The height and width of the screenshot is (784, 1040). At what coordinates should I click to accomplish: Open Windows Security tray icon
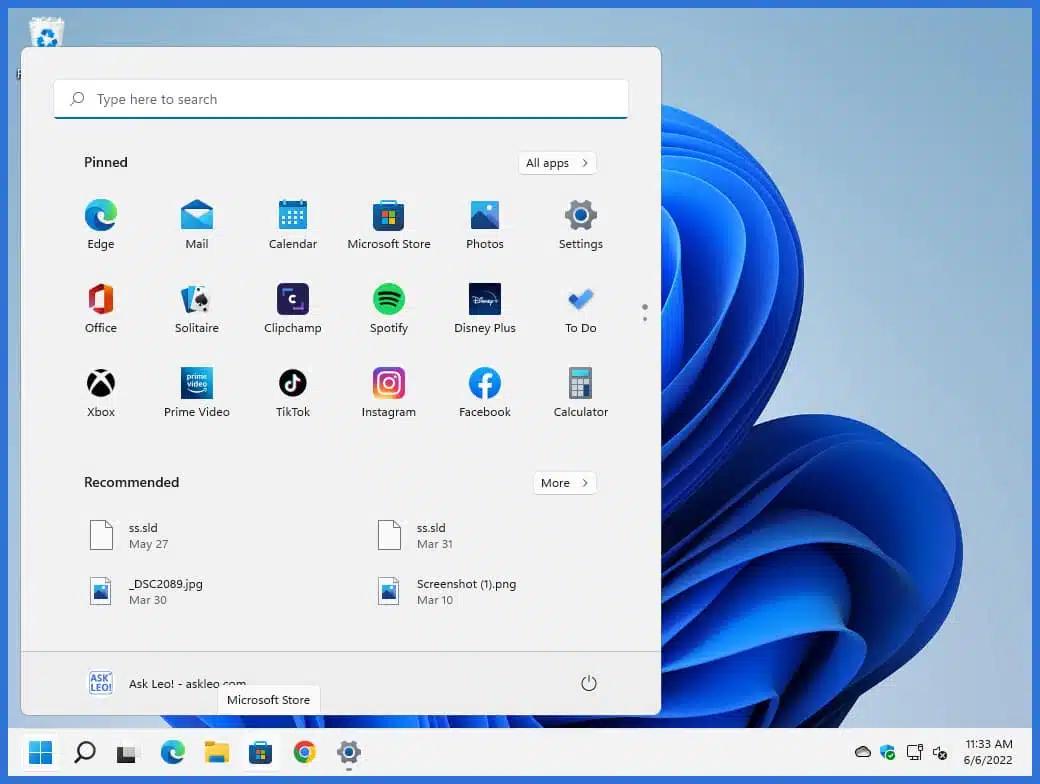887,752
